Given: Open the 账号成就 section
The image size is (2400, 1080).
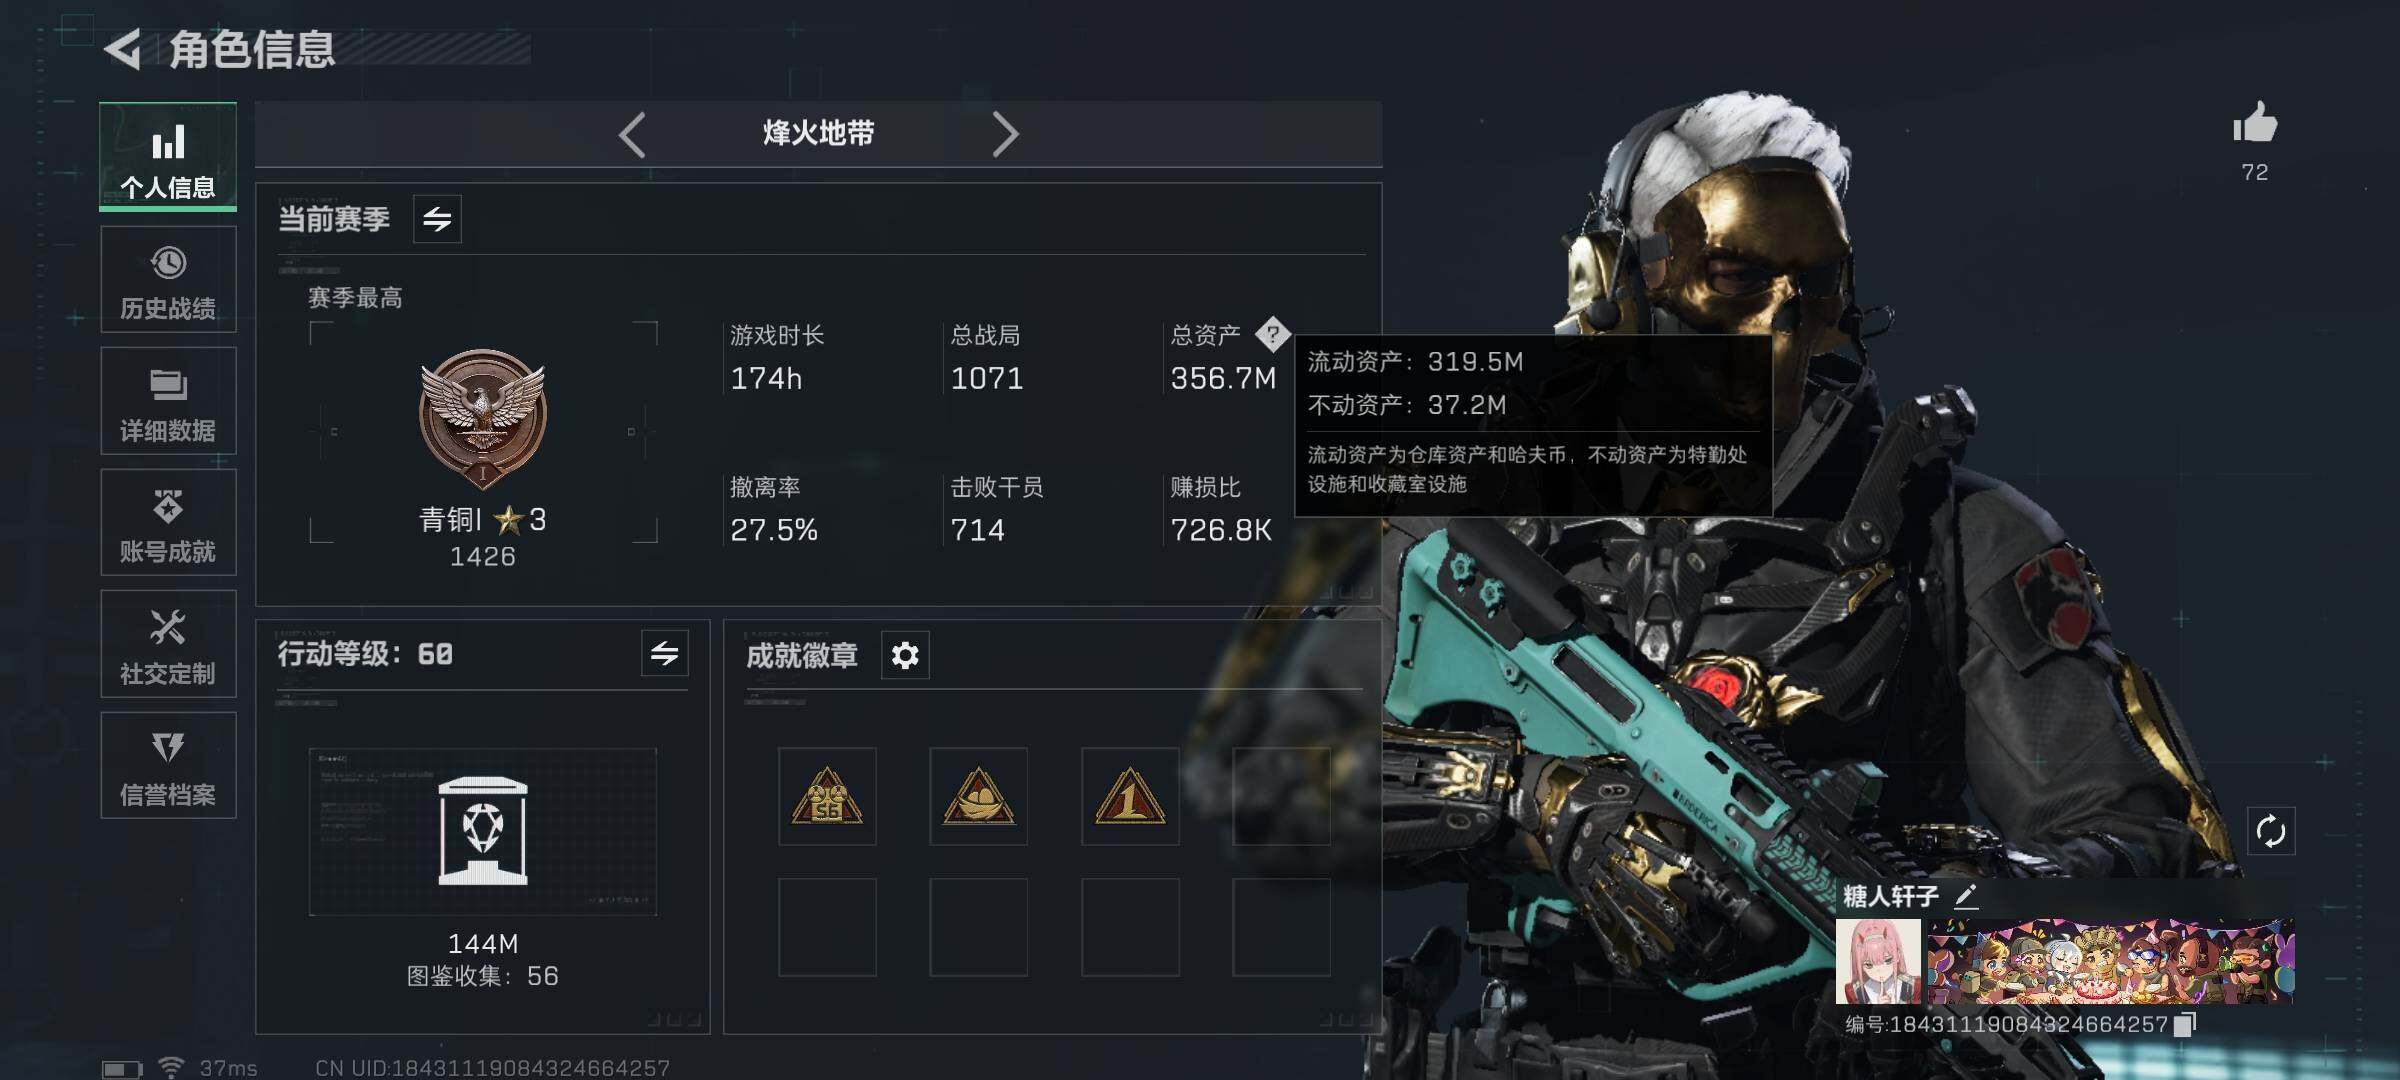Looking at the screenshot, I should pos(168,522).
